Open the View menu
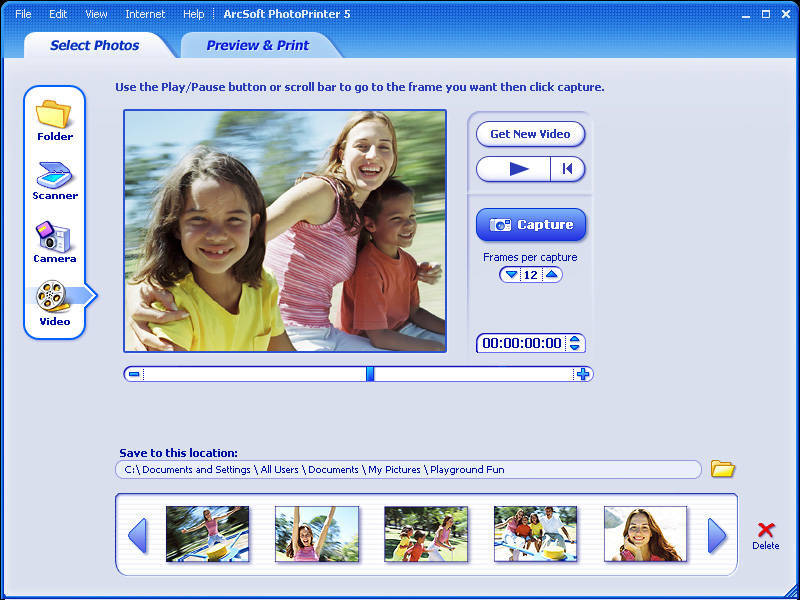The height and width of the screenshot is (600, 800). [x=96, y=14]
